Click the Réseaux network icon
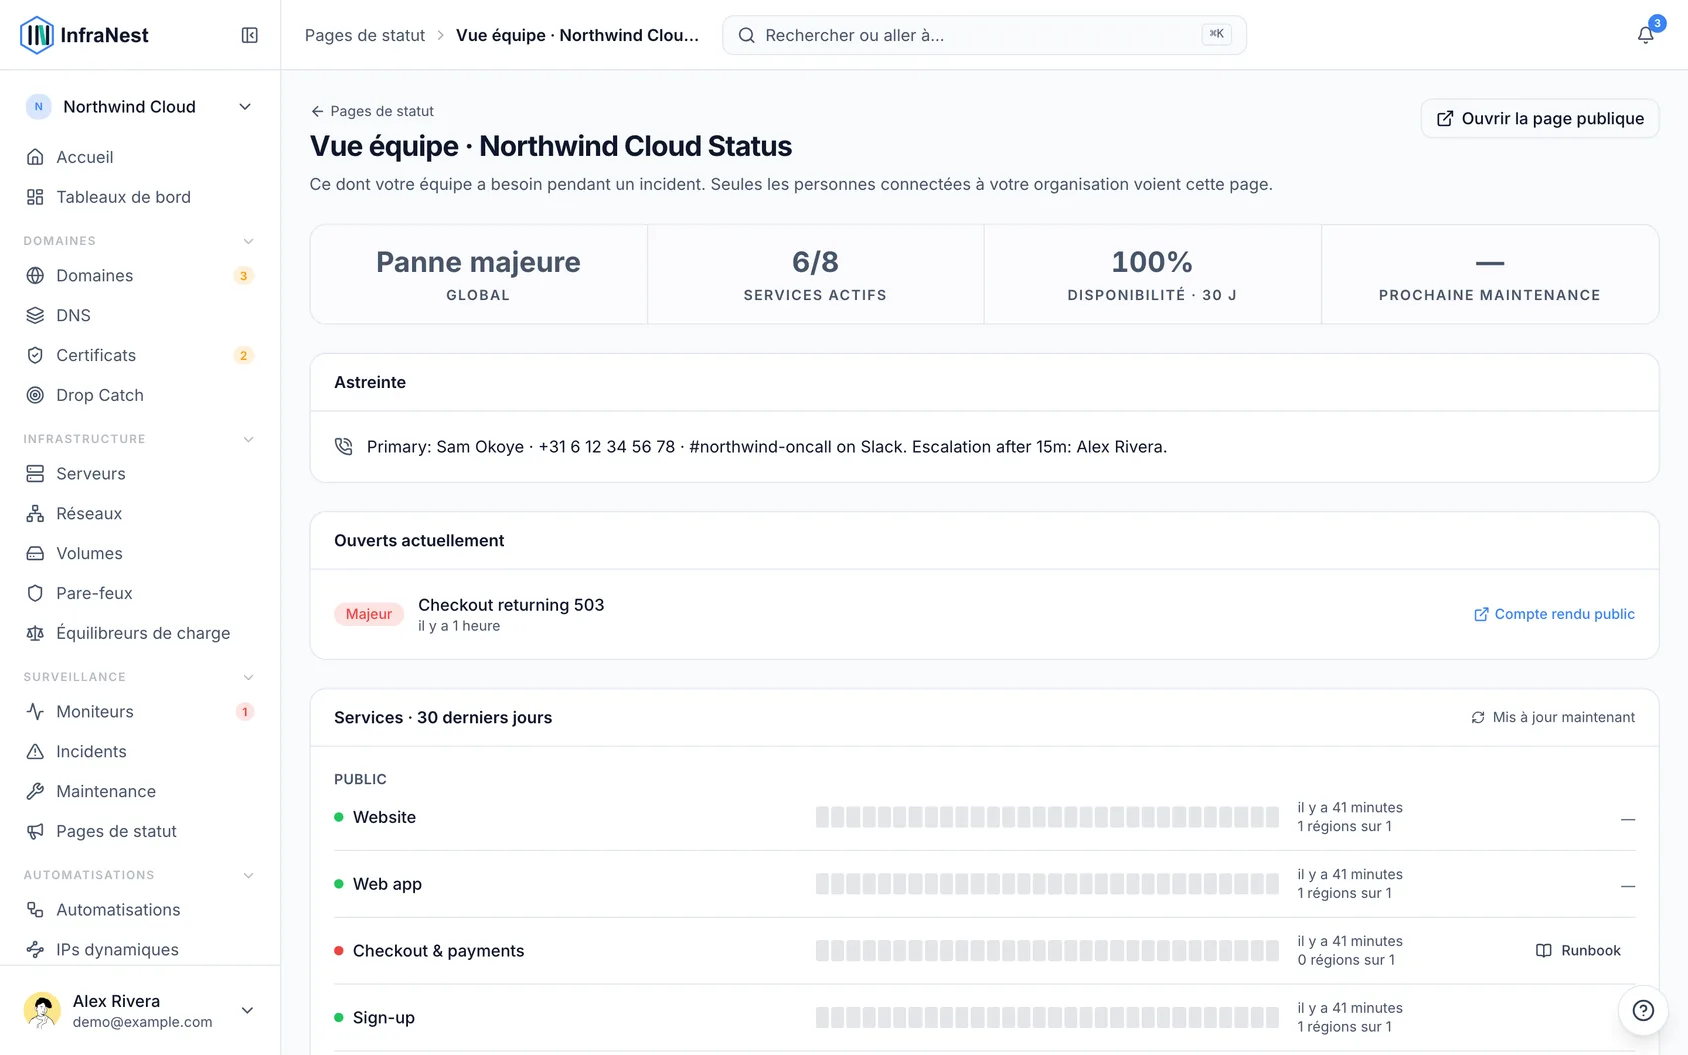The height and width of the screenshot is (1055, 1688). [x=35, y=513]
